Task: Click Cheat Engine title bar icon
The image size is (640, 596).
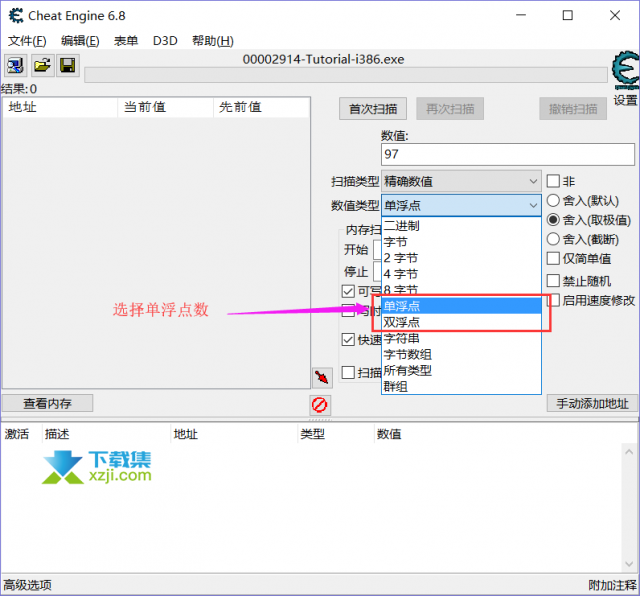Action: tap(16, 16)
